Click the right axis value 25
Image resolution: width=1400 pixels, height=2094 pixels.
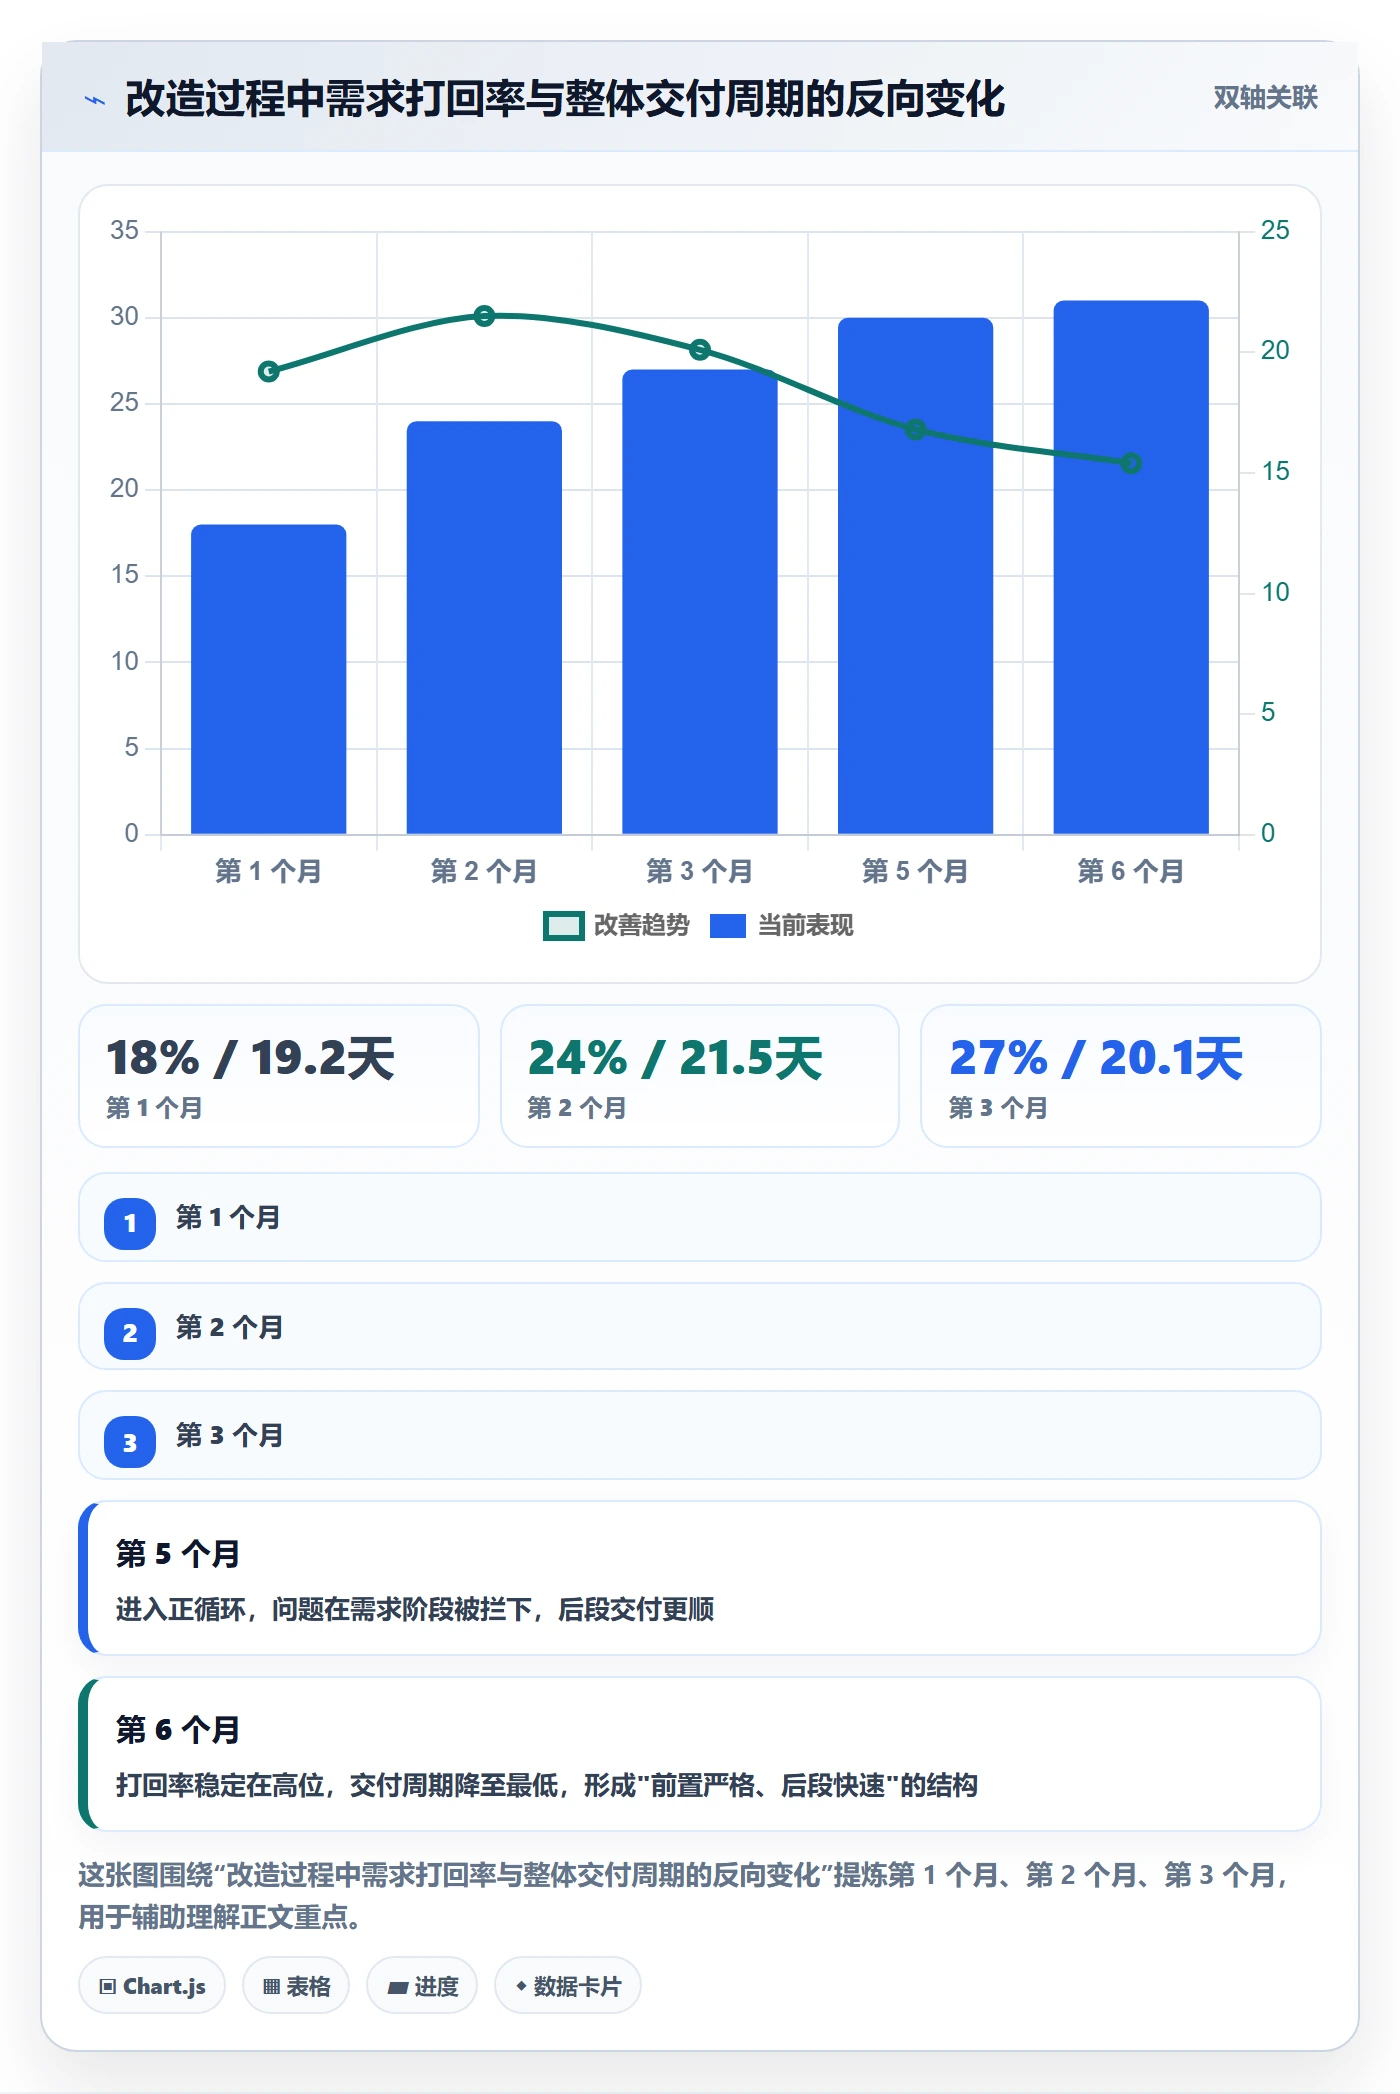point(1275,231)
